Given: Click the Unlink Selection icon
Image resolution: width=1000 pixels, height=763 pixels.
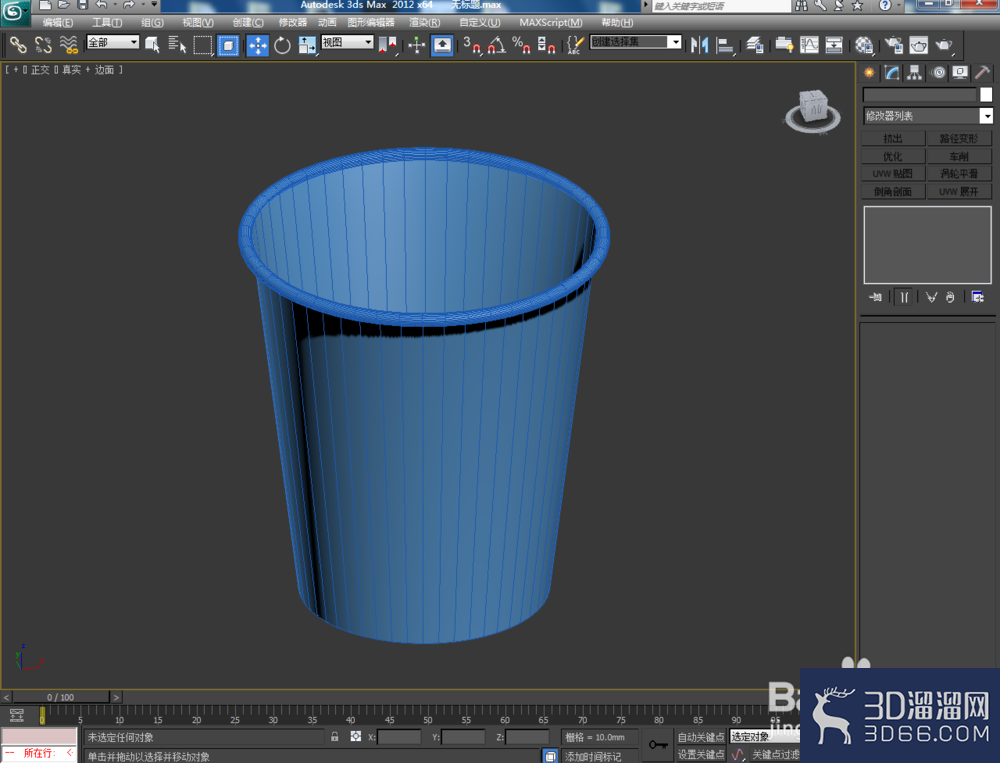Looking at the screenshot, I should 43,45.
